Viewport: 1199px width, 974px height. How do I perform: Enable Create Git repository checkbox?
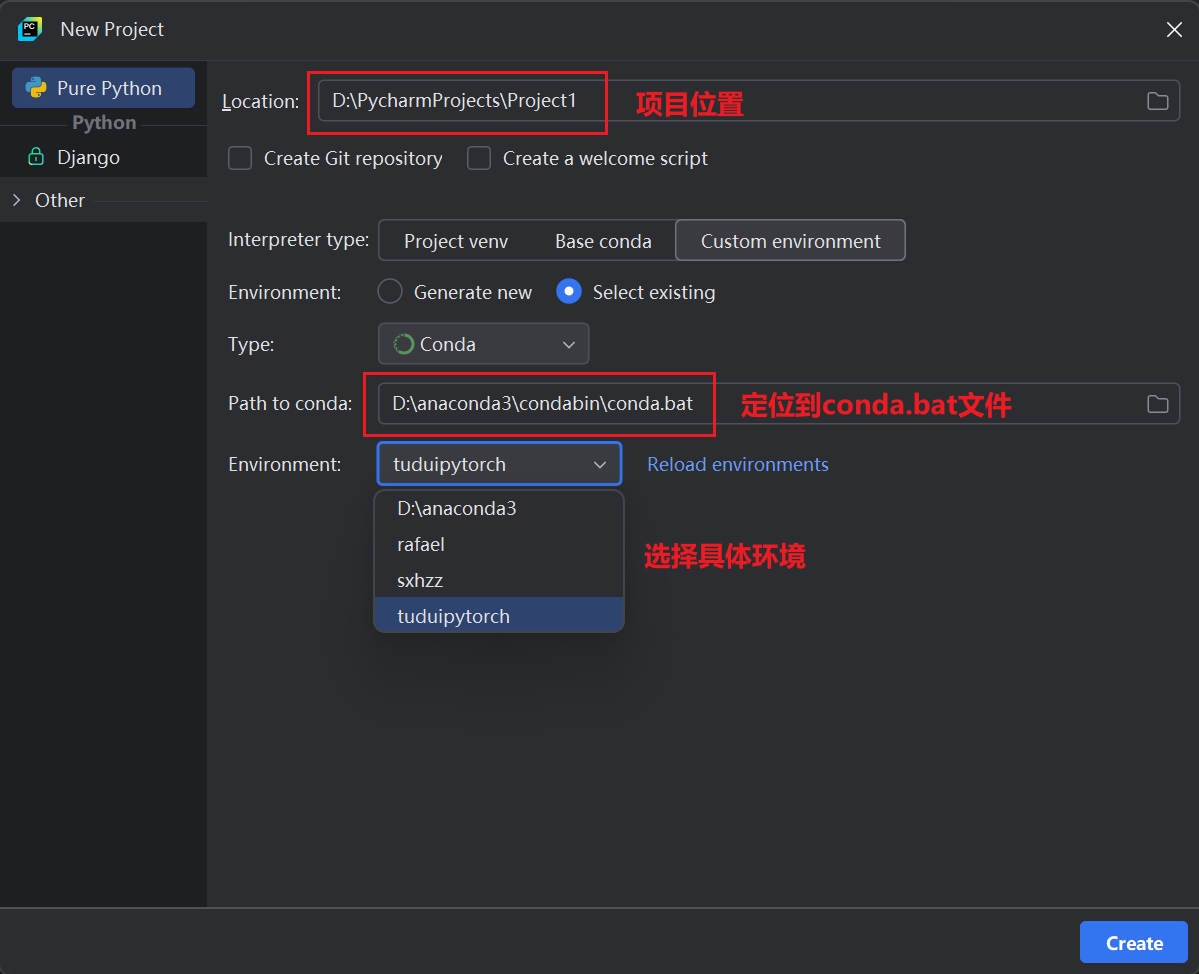[240, 158]
